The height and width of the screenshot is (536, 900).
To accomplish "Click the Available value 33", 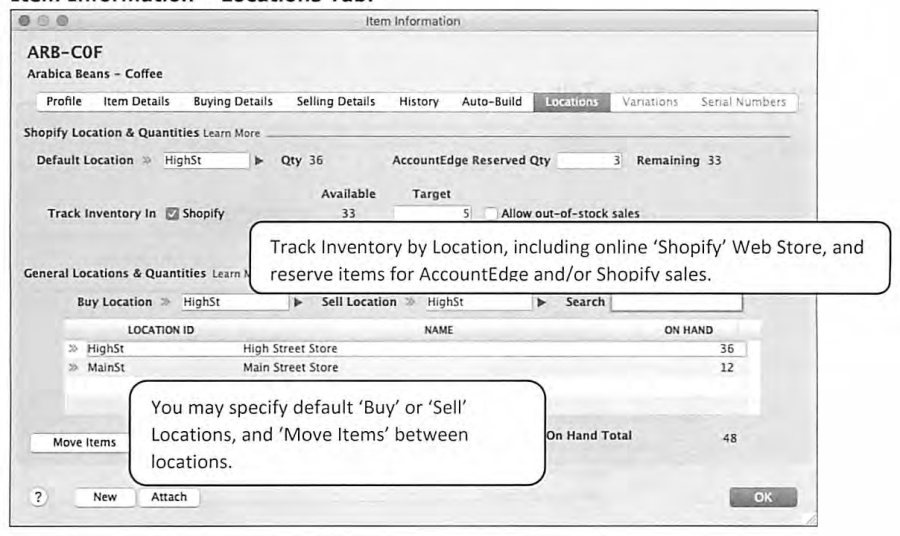I will pos(348,213).
